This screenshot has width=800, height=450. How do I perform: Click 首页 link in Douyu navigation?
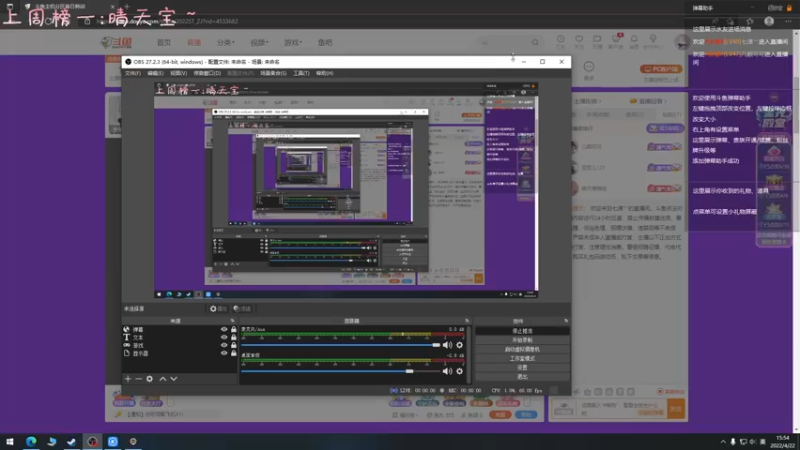(164, 42)
